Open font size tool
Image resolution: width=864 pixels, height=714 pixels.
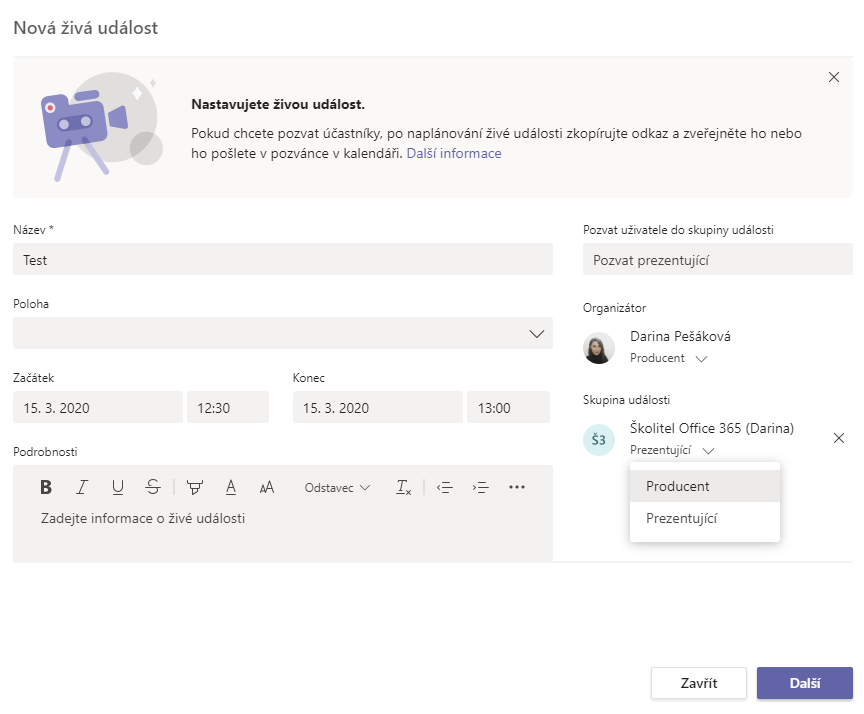click(x=267, y=487)
